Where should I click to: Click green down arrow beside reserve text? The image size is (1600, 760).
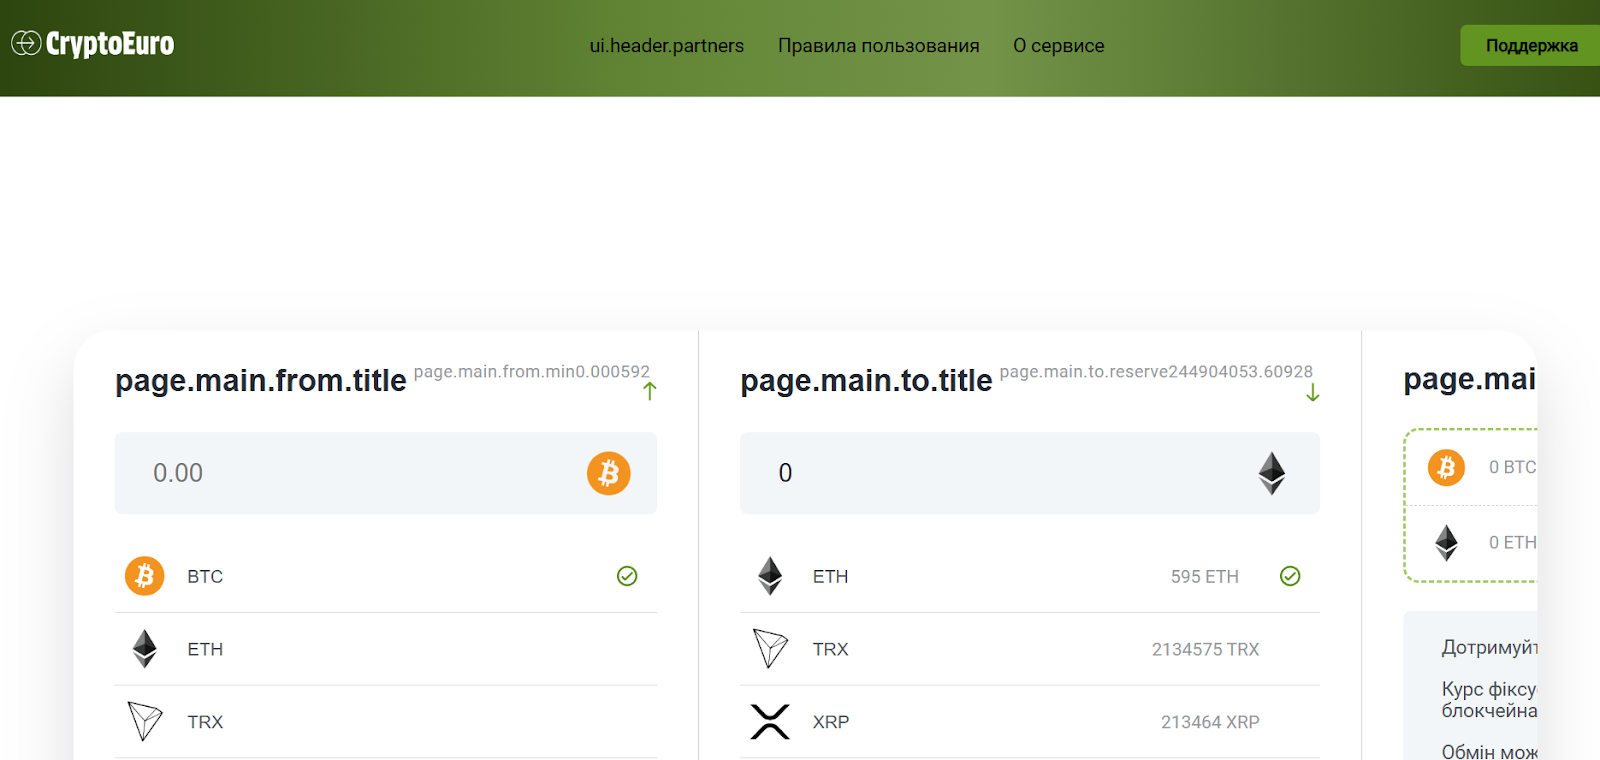(1313, 393)
